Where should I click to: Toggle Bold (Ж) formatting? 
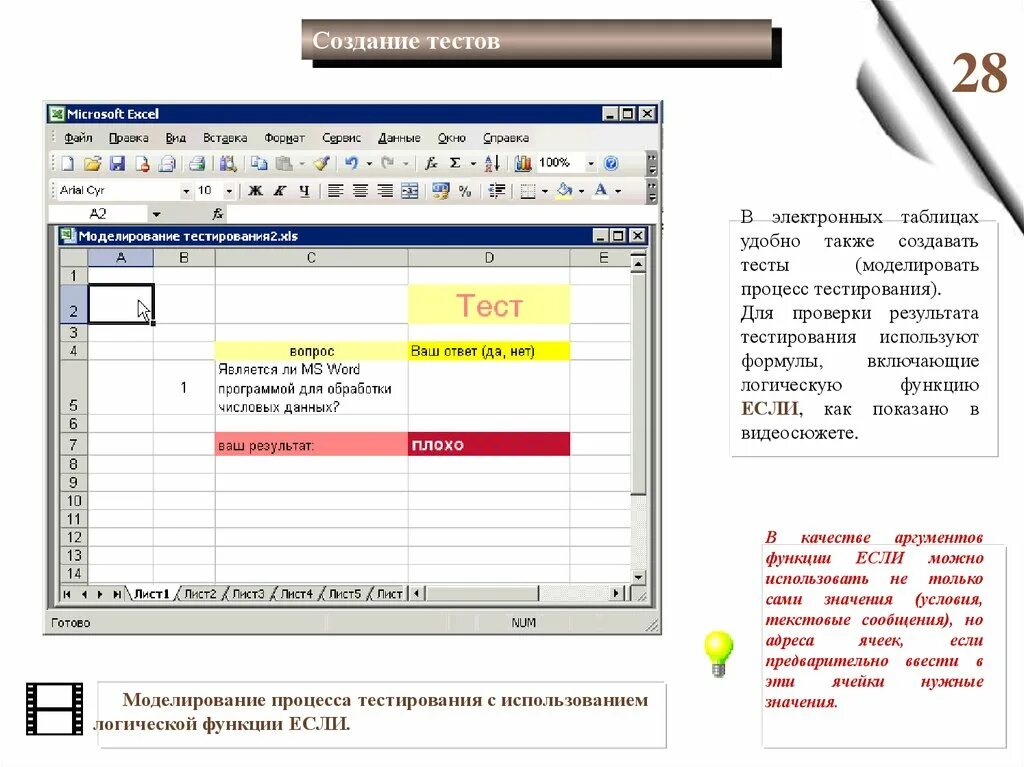point(255,191)
